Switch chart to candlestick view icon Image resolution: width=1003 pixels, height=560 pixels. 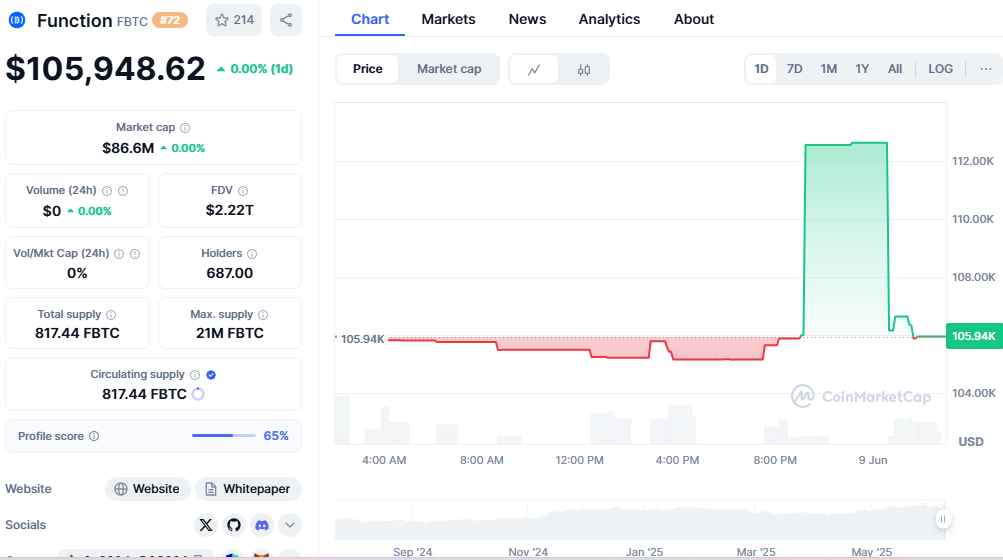(x=583, y=69)
